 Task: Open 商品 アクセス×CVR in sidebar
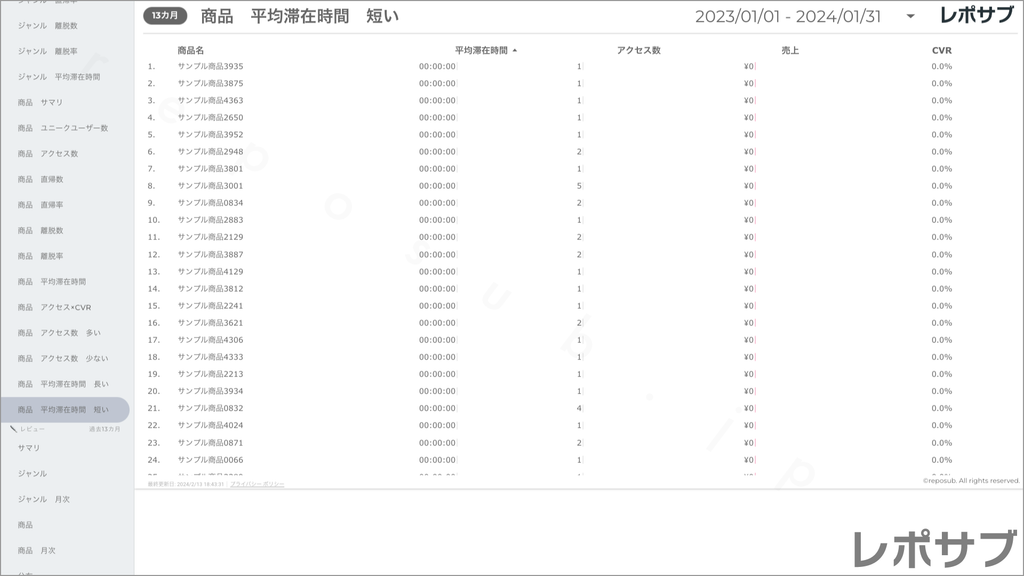54,307
